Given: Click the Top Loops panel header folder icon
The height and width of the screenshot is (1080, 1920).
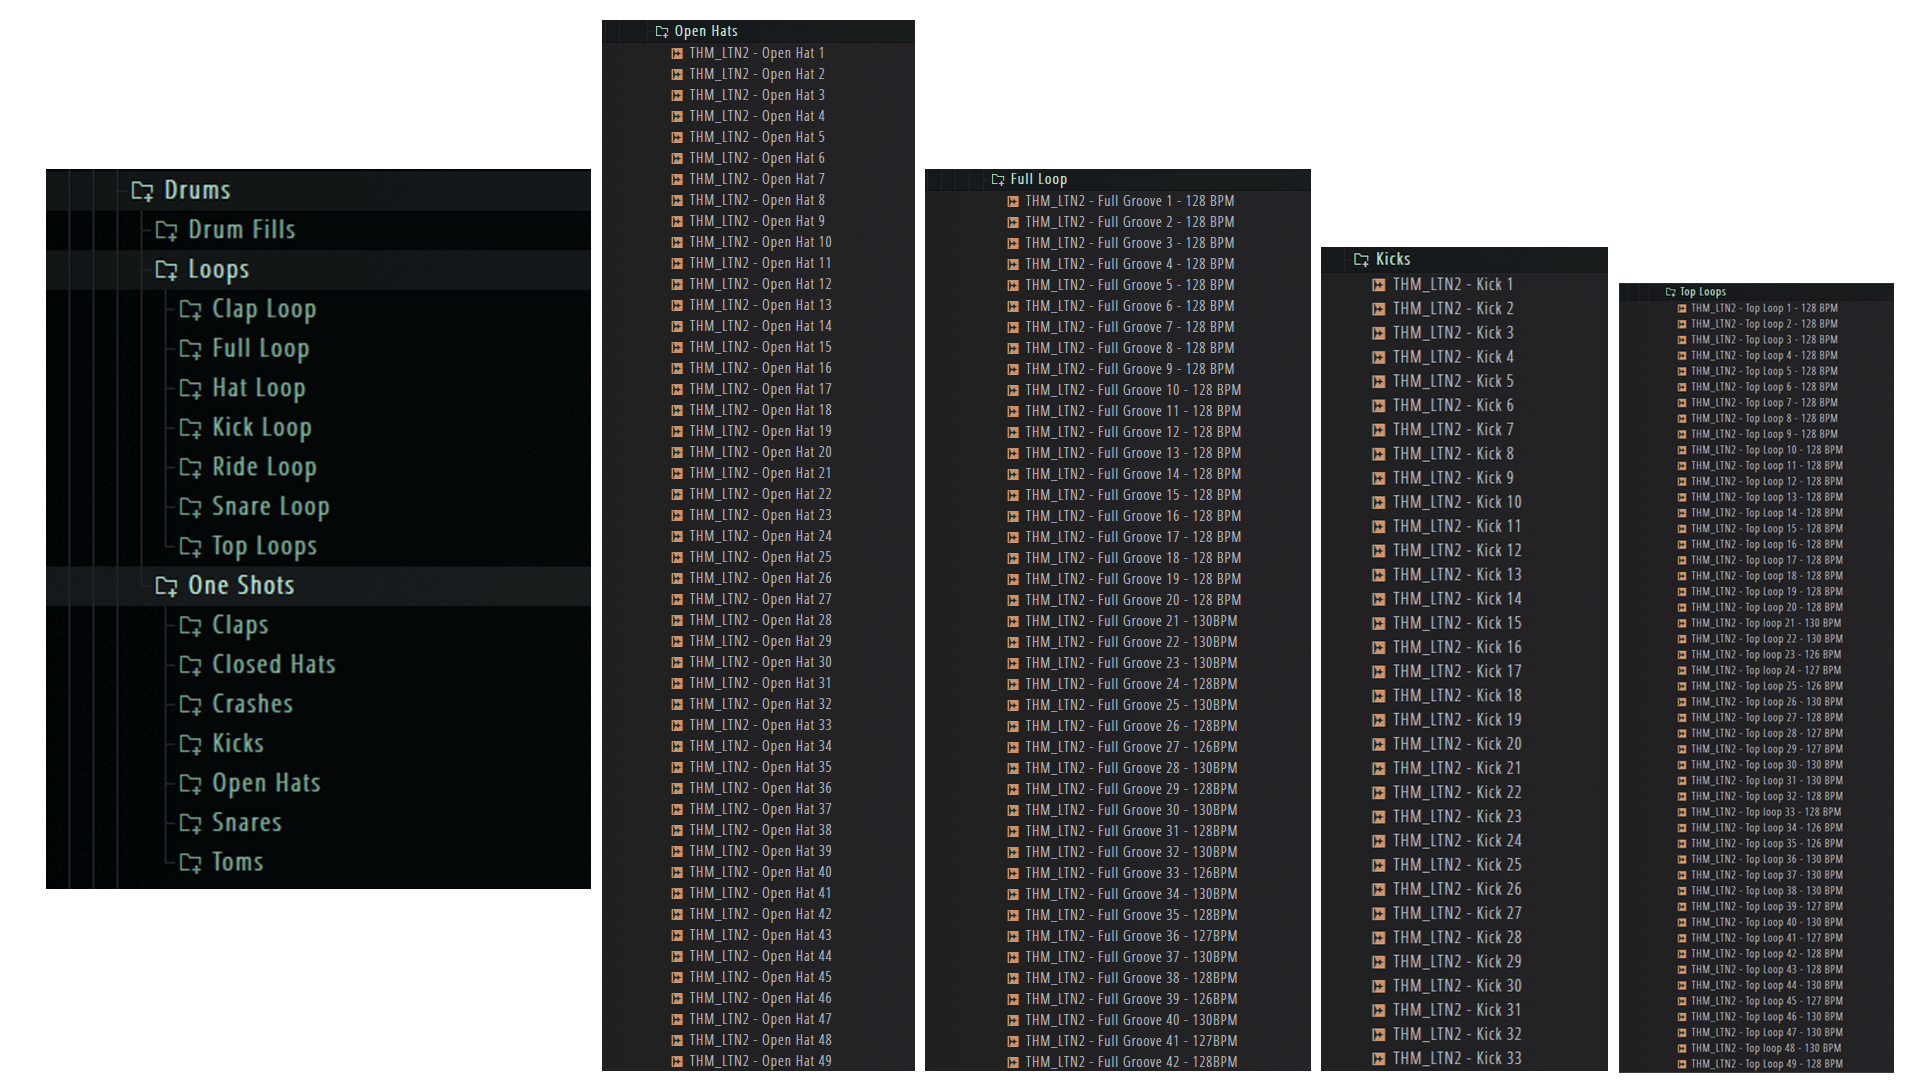Looking at the screenshot, I should (1670, 292).
